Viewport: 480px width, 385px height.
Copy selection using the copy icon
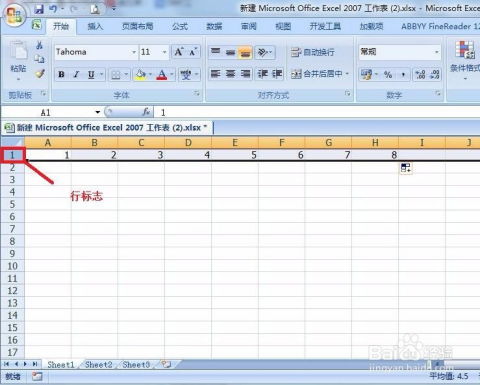pyautogui.click(x=39, y=59)
